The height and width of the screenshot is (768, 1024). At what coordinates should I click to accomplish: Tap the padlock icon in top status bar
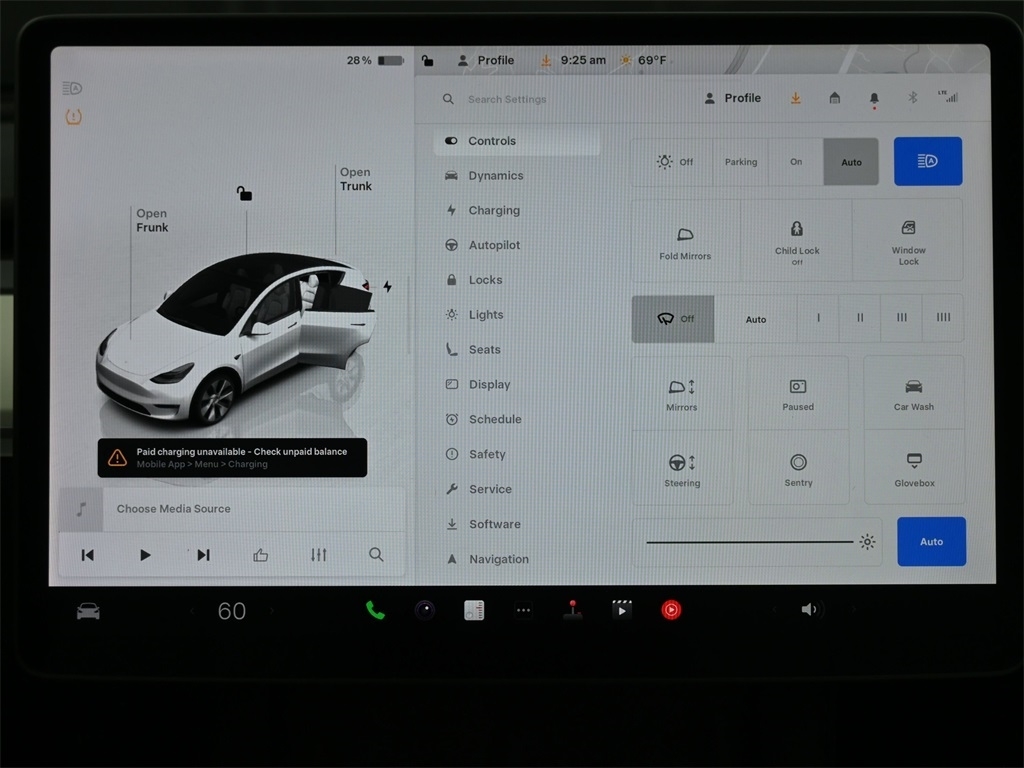point(427,60)
